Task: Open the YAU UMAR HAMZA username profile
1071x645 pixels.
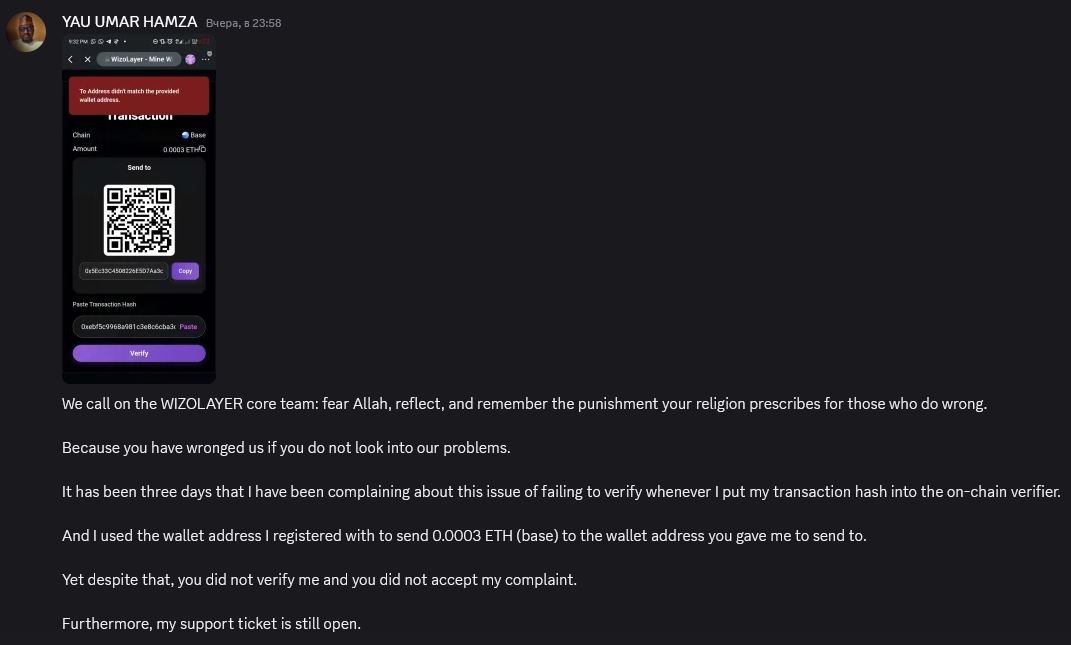Action: (129, 22)
